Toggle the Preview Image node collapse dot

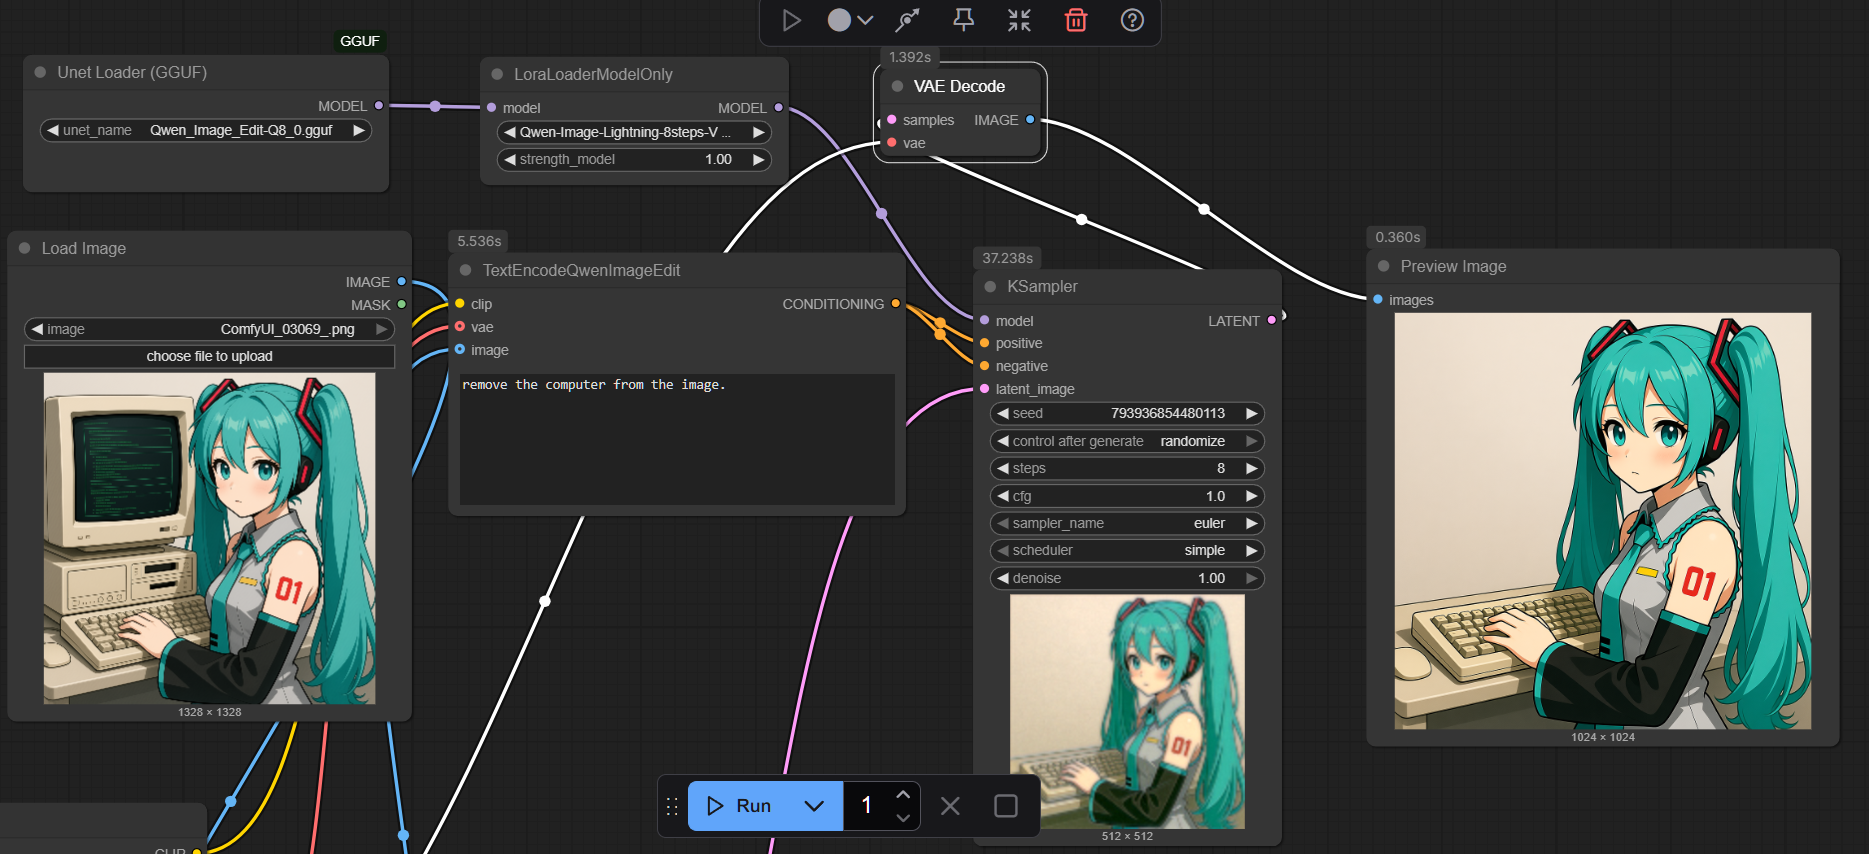(1384, 266)
